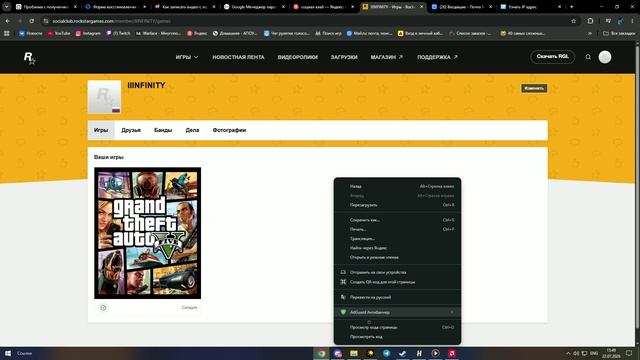Open the site search magnifier icon

(x=588, y=57)
